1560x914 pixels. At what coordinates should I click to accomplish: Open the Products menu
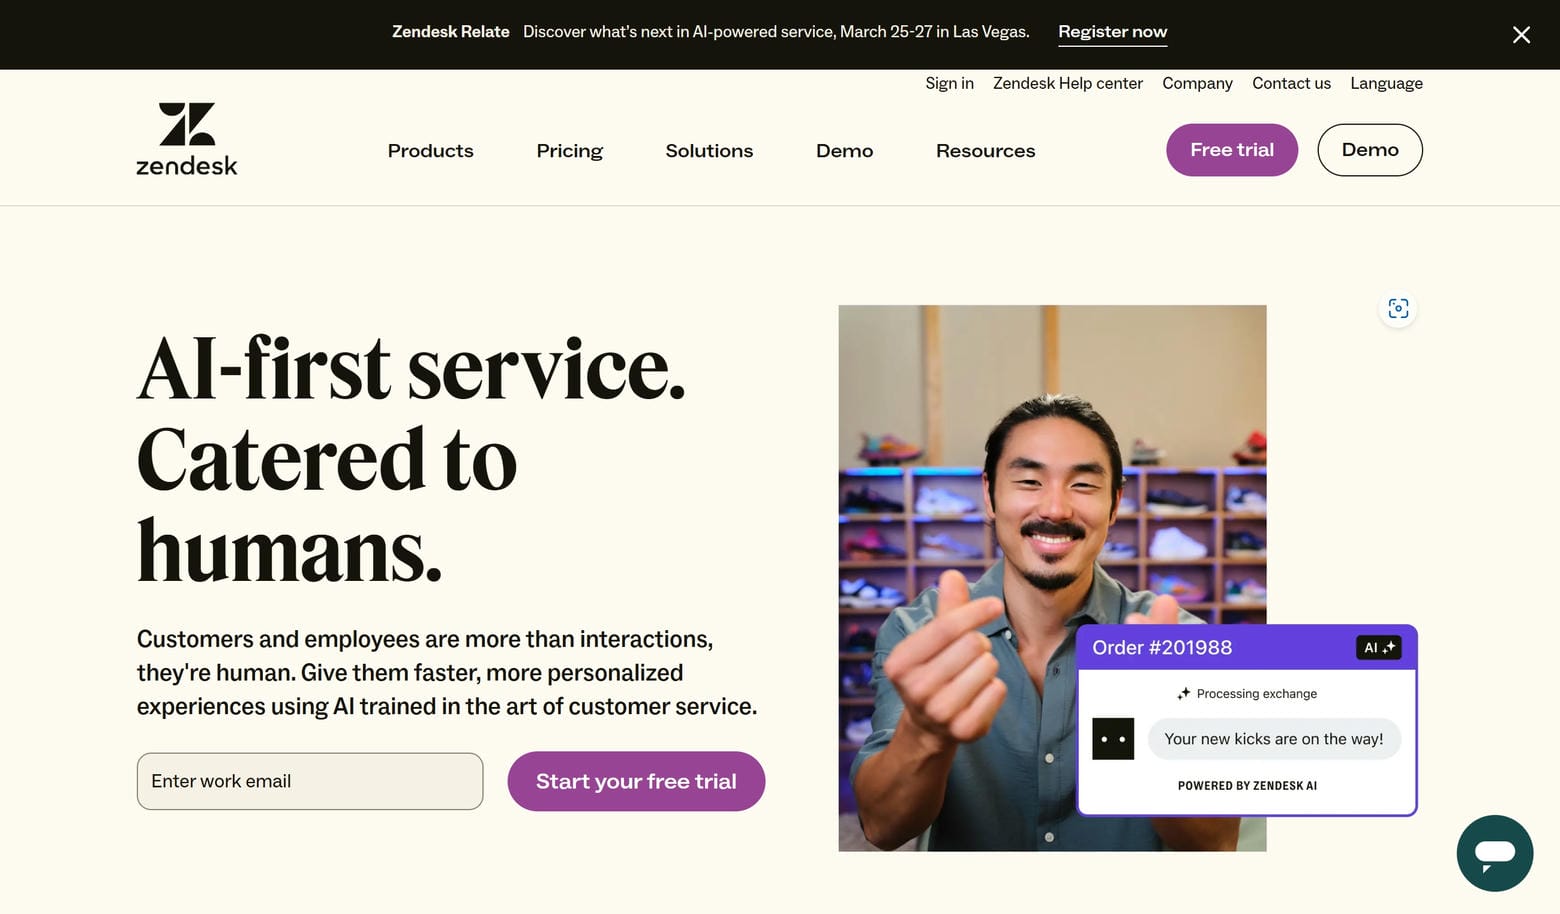(431, 151)
